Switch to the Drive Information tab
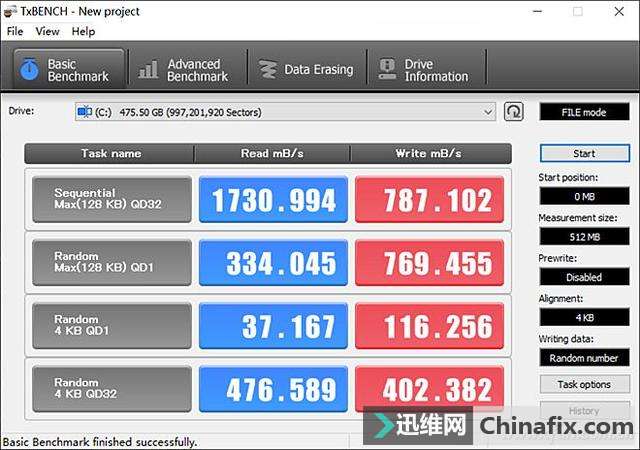The image size is (640, 450). [x=427, y=69]
